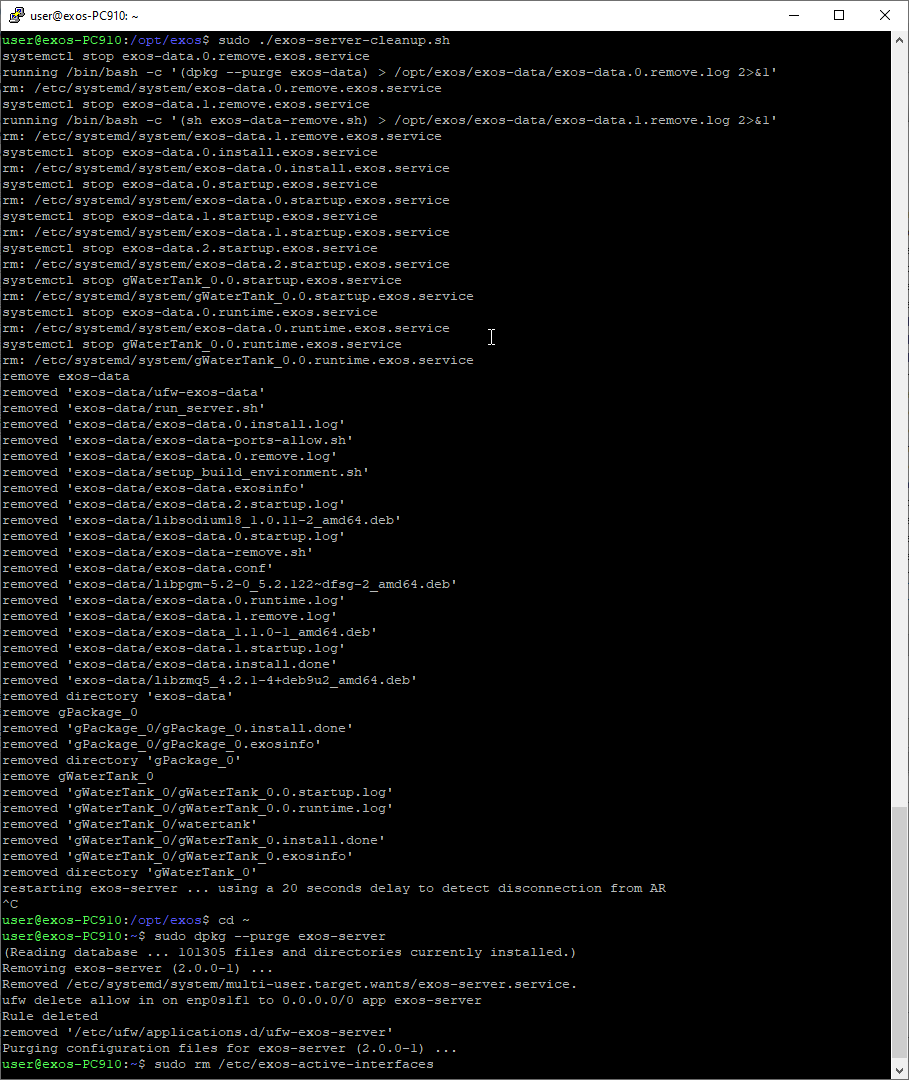Click the 'Rule deleted' output line

tap(50, 1016)
